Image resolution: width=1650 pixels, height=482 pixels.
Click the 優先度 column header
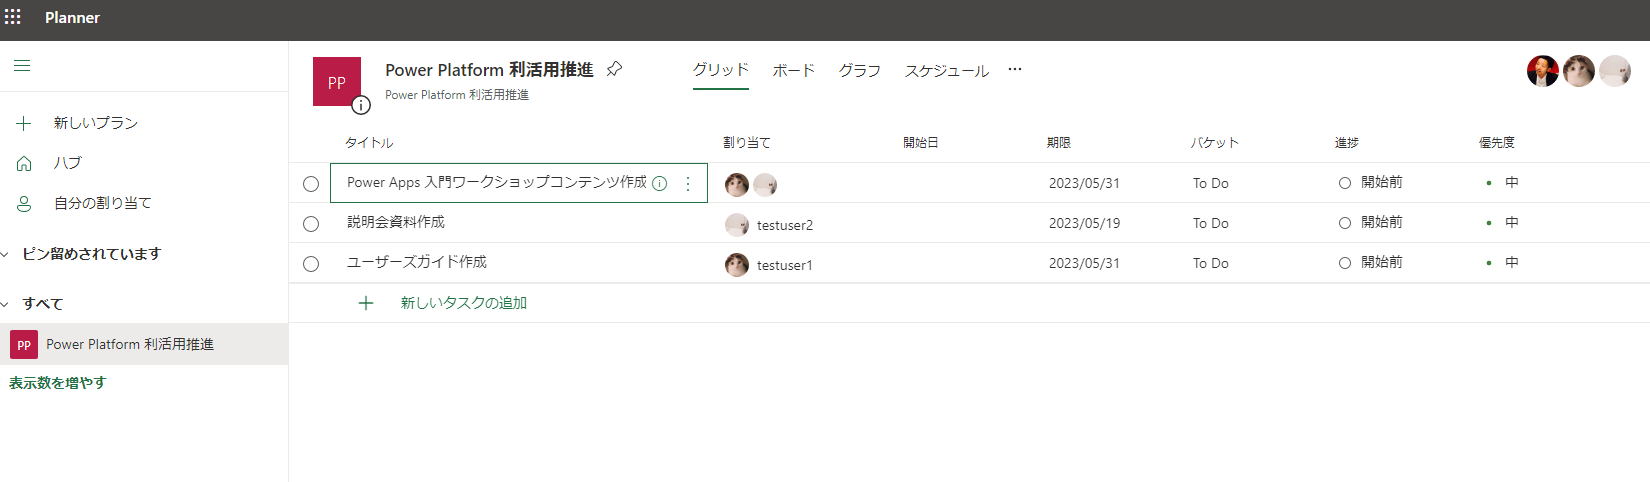click(1497, 143)
